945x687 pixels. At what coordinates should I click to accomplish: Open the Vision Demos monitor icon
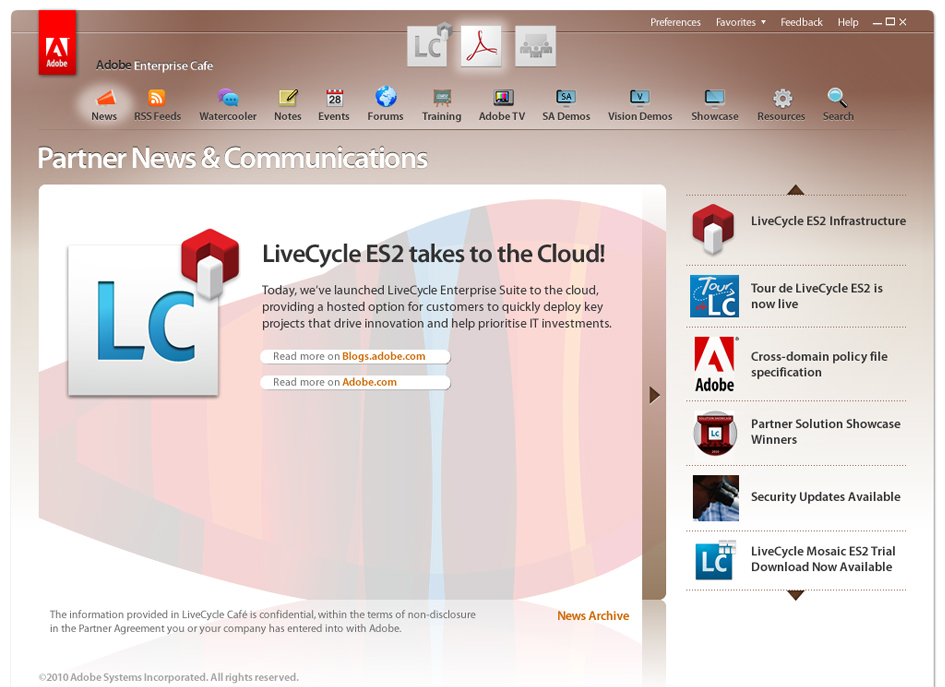pyautogui.click(x=639, y=98)
